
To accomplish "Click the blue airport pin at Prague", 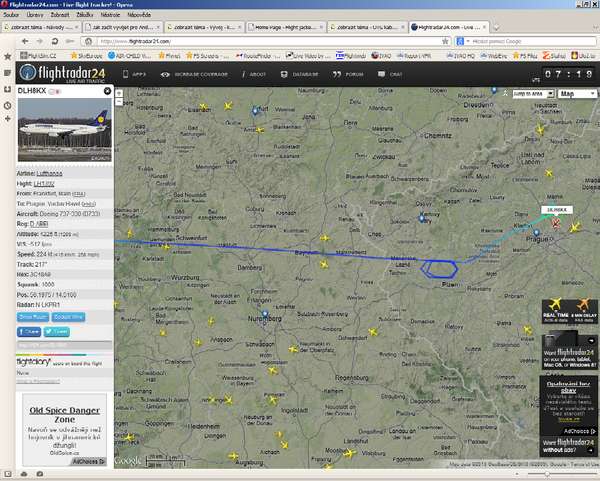I will point(536,232).
